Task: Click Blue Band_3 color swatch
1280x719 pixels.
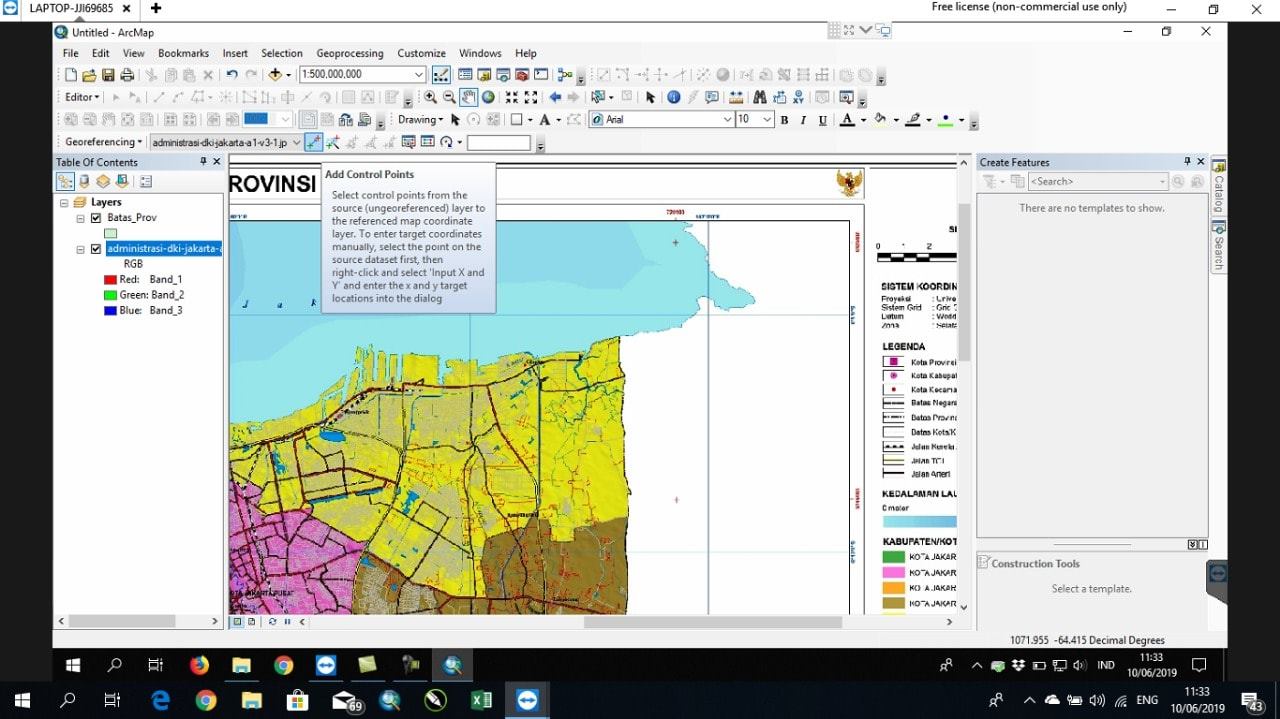Action: 111,310
